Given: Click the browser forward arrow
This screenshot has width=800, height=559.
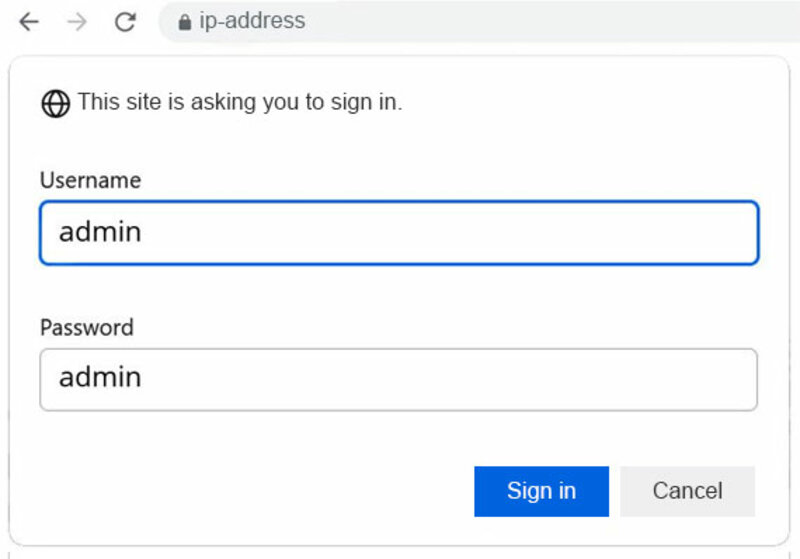Looking at the screenshot, I should (x=77, y=21).
